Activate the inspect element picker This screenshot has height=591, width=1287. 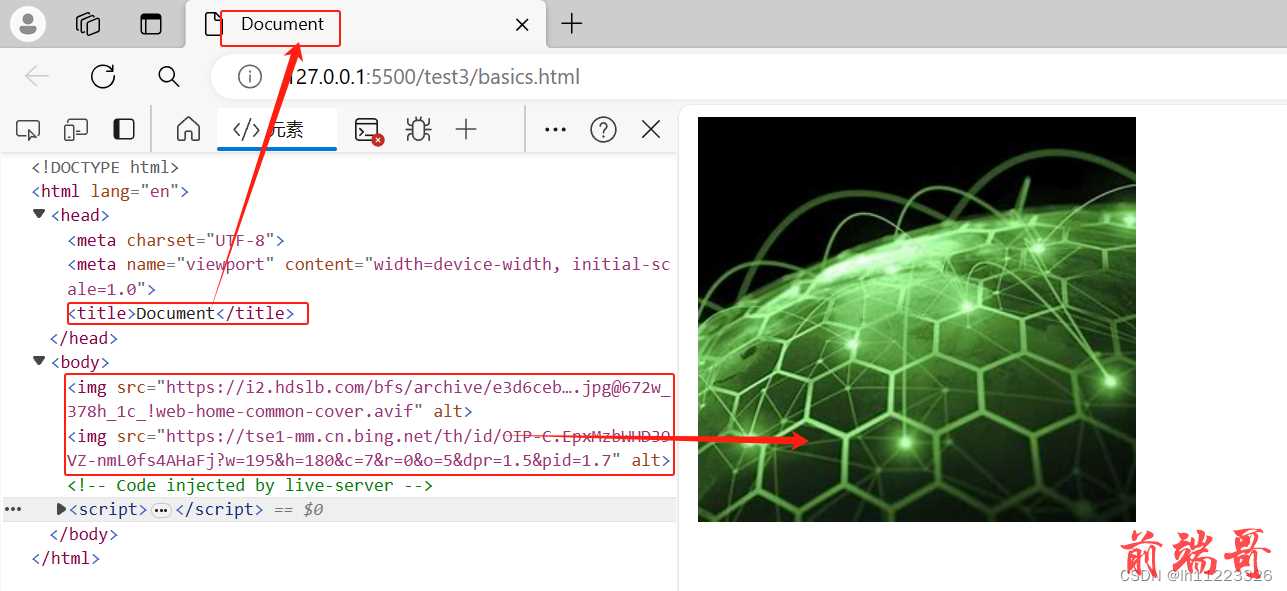pos(28,129)
